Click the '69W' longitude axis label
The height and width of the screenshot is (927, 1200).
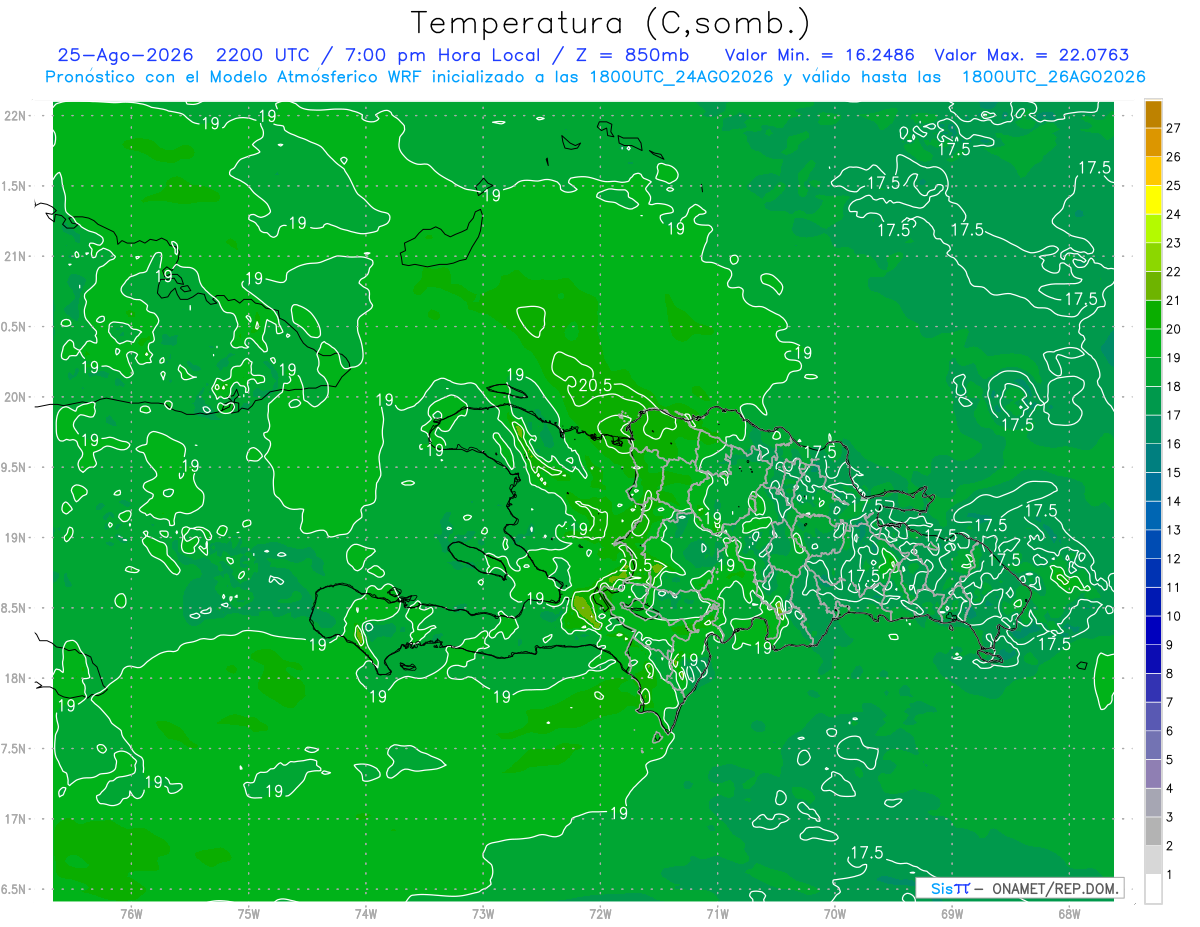point(952,914)
